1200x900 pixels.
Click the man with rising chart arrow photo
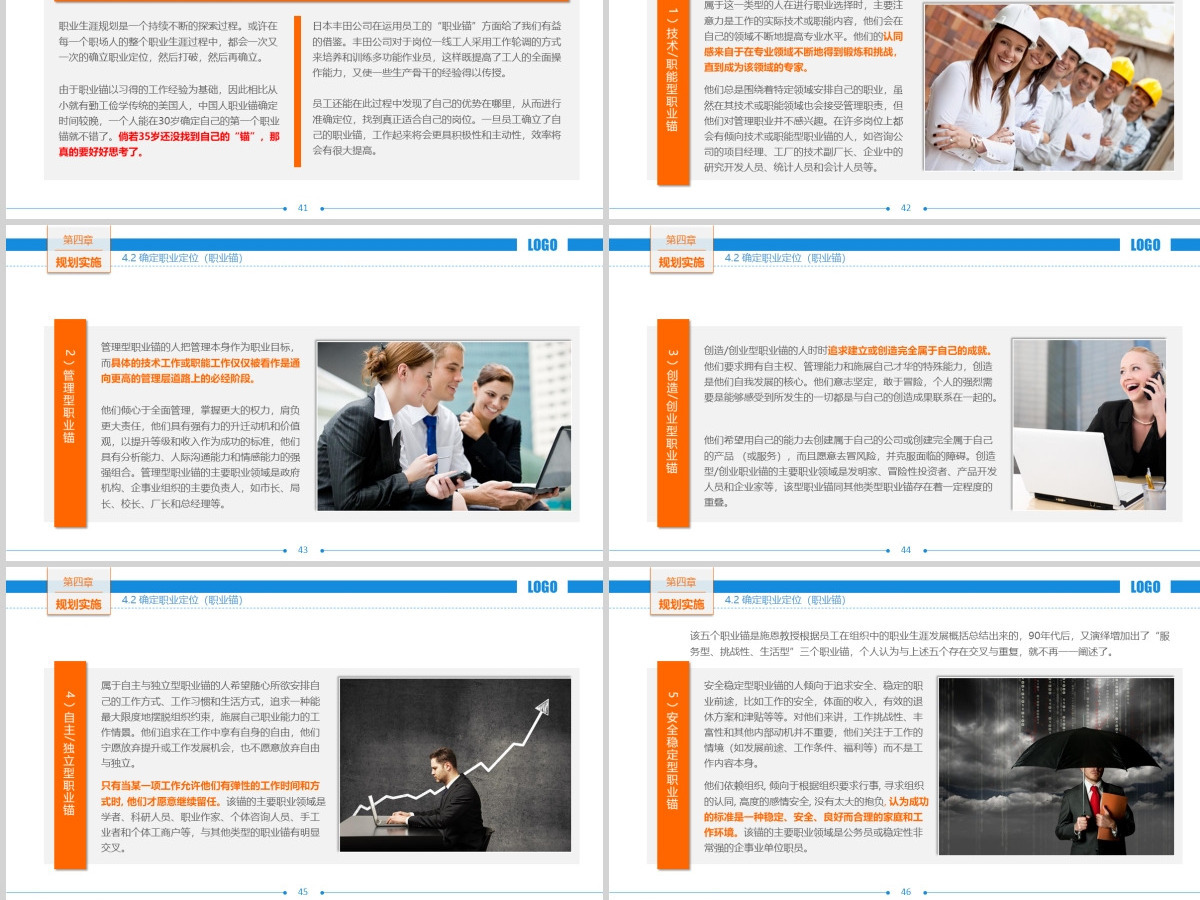(455, 765)
